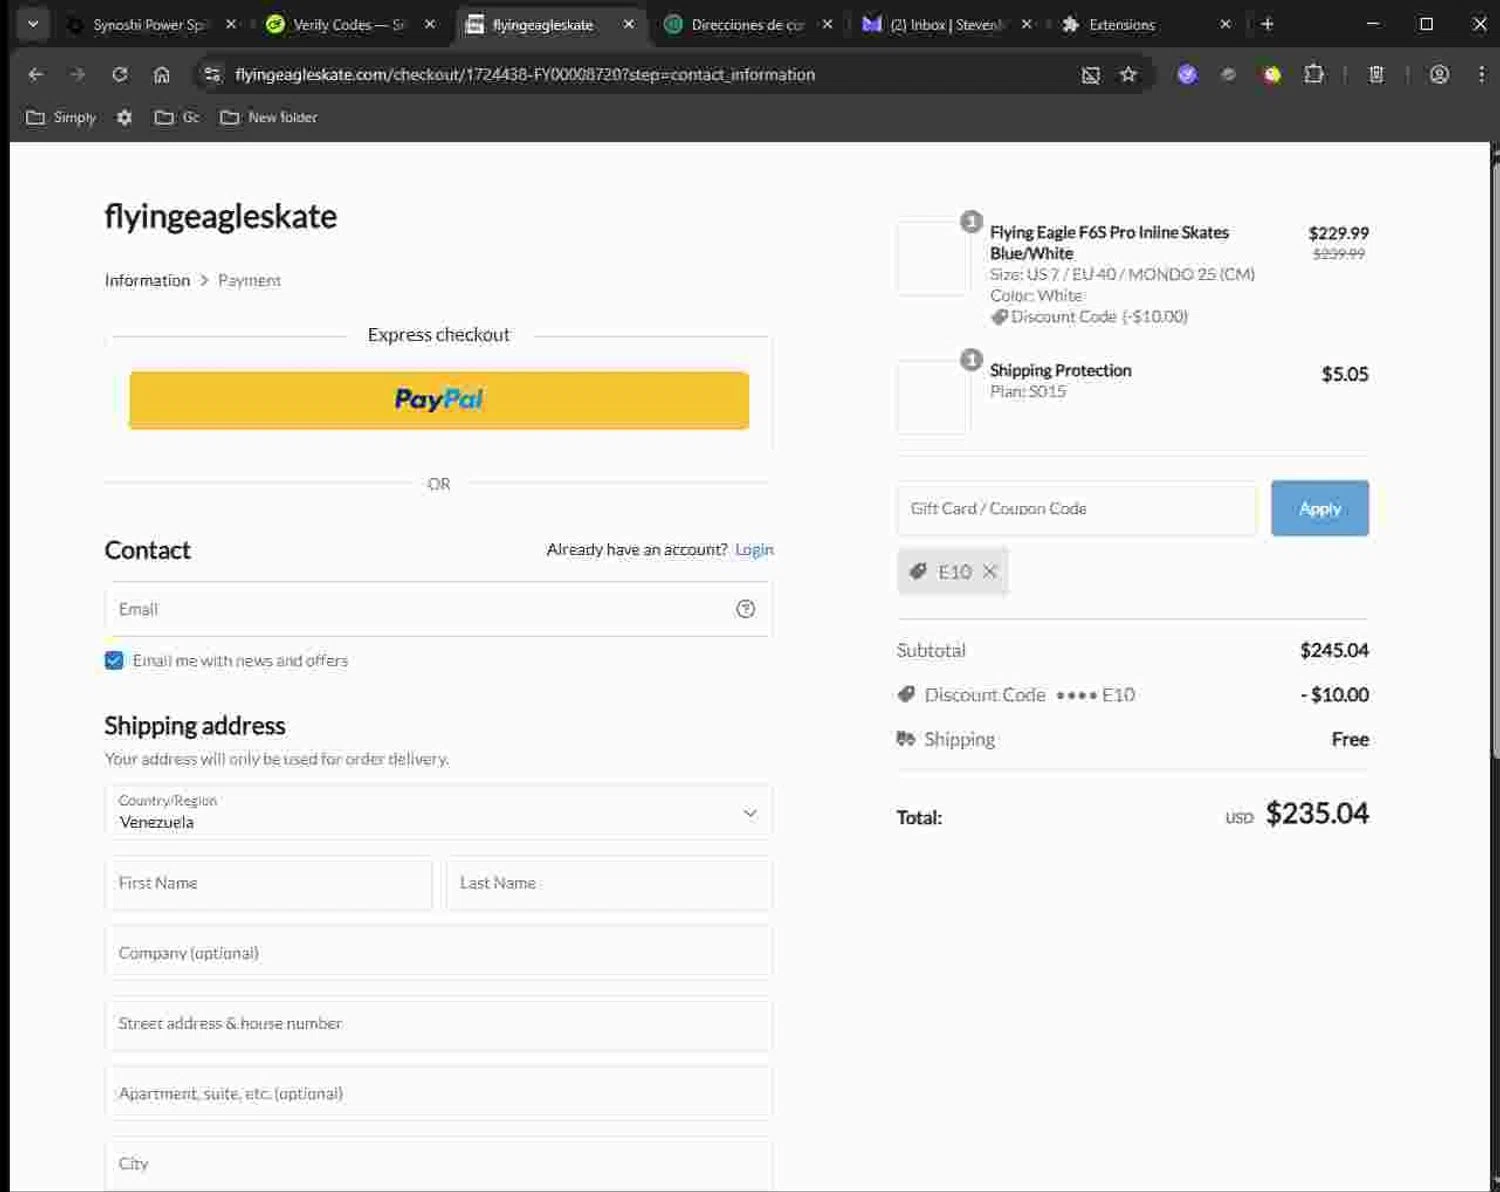Screen dimensions: 1500x1192
Task: Click the Shipping Protection $5.05 price
Action: [x=1345, y=374]
